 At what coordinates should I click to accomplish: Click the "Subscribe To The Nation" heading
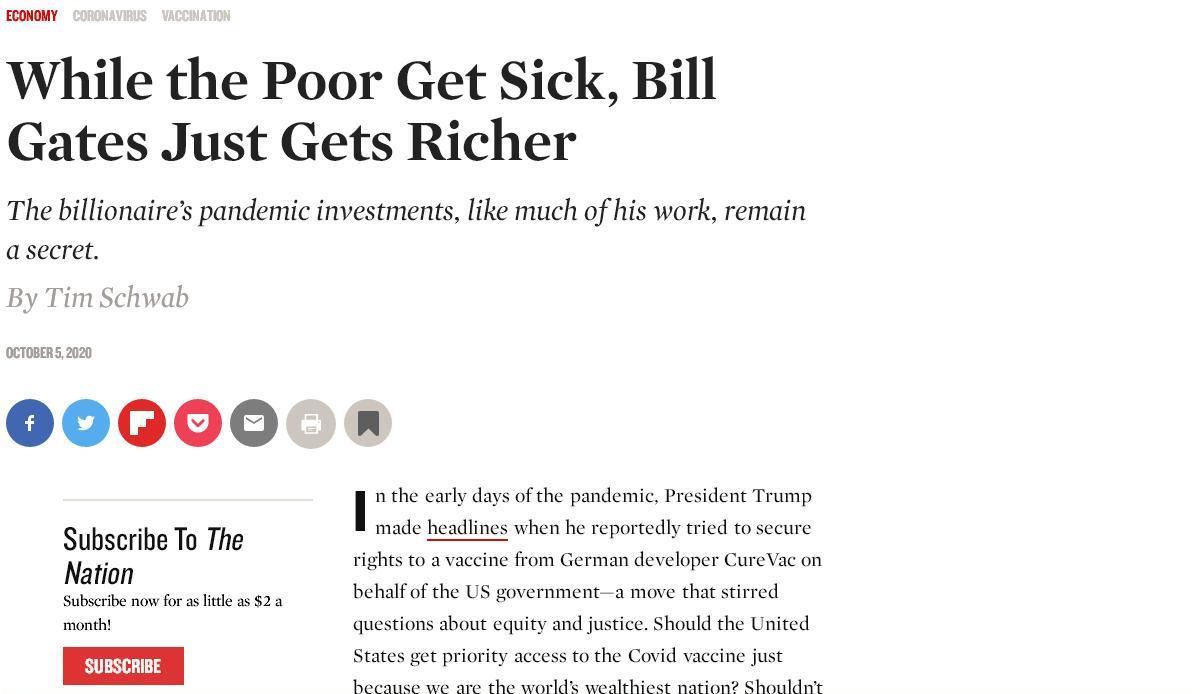pos(153,555)
